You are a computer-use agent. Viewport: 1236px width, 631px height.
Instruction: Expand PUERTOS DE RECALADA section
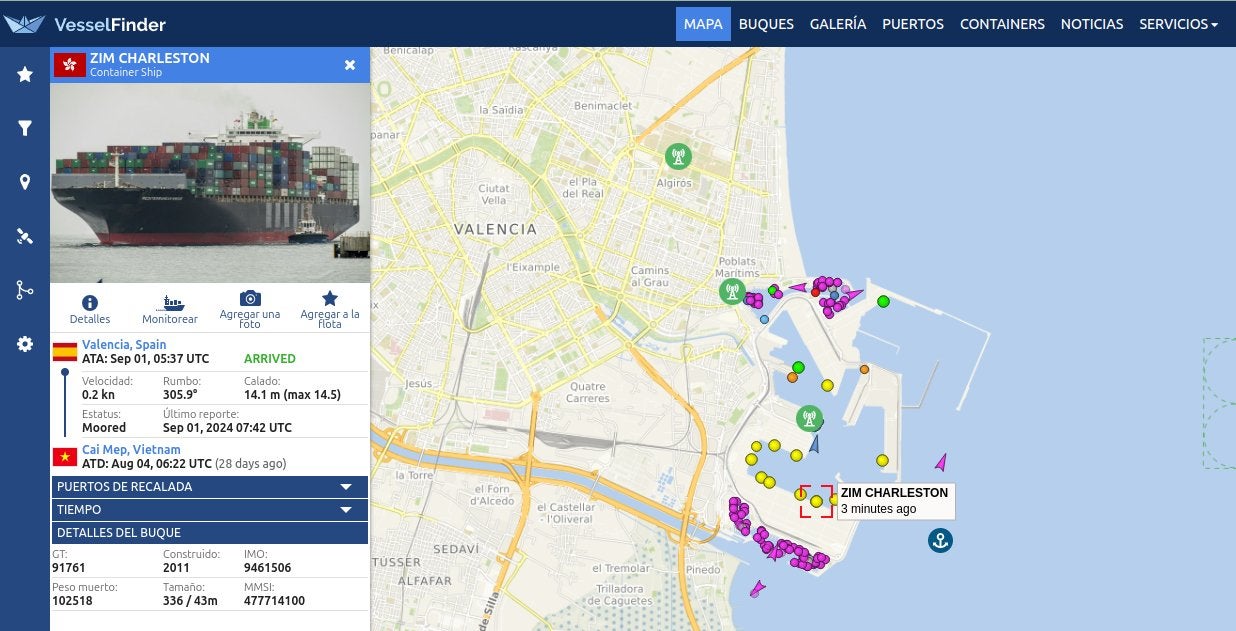(x=209, y=487)
